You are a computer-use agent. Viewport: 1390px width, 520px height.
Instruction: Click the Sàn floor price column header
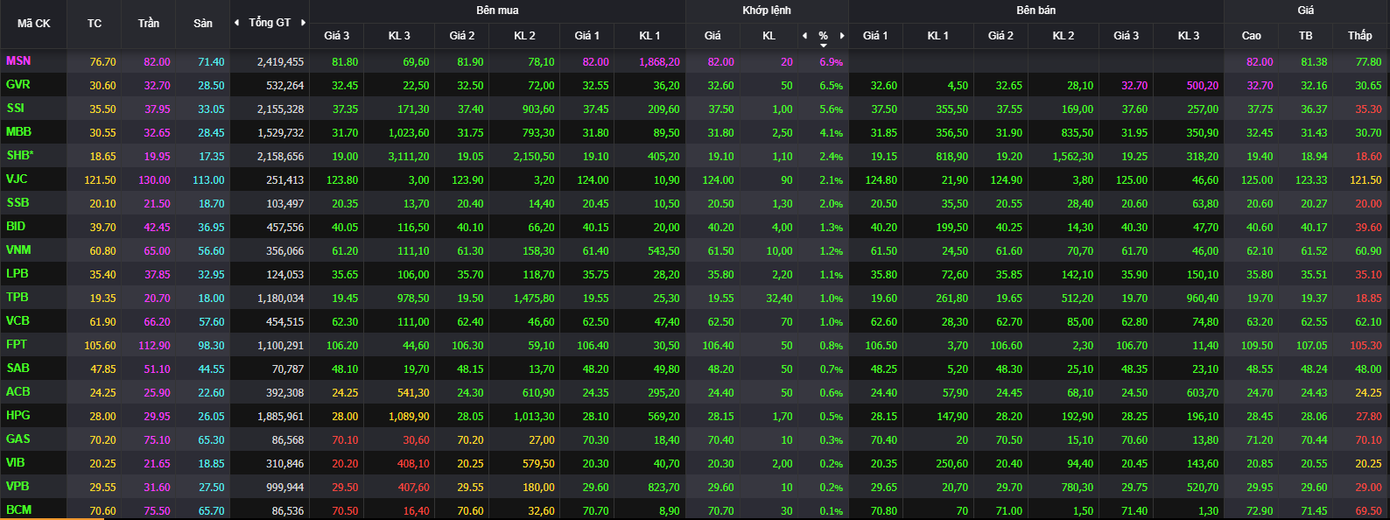click(x=201, y=23)
